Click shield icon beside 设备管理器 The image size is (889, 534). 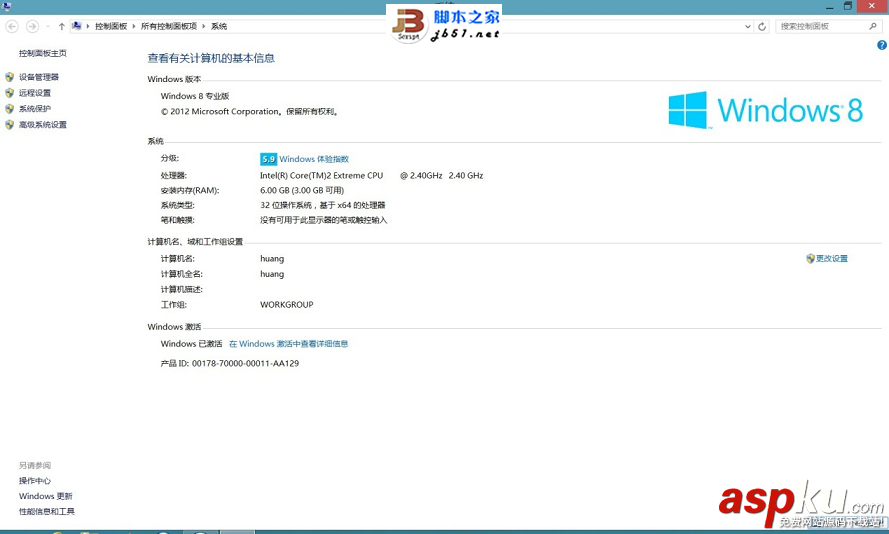tap(9, 77)
